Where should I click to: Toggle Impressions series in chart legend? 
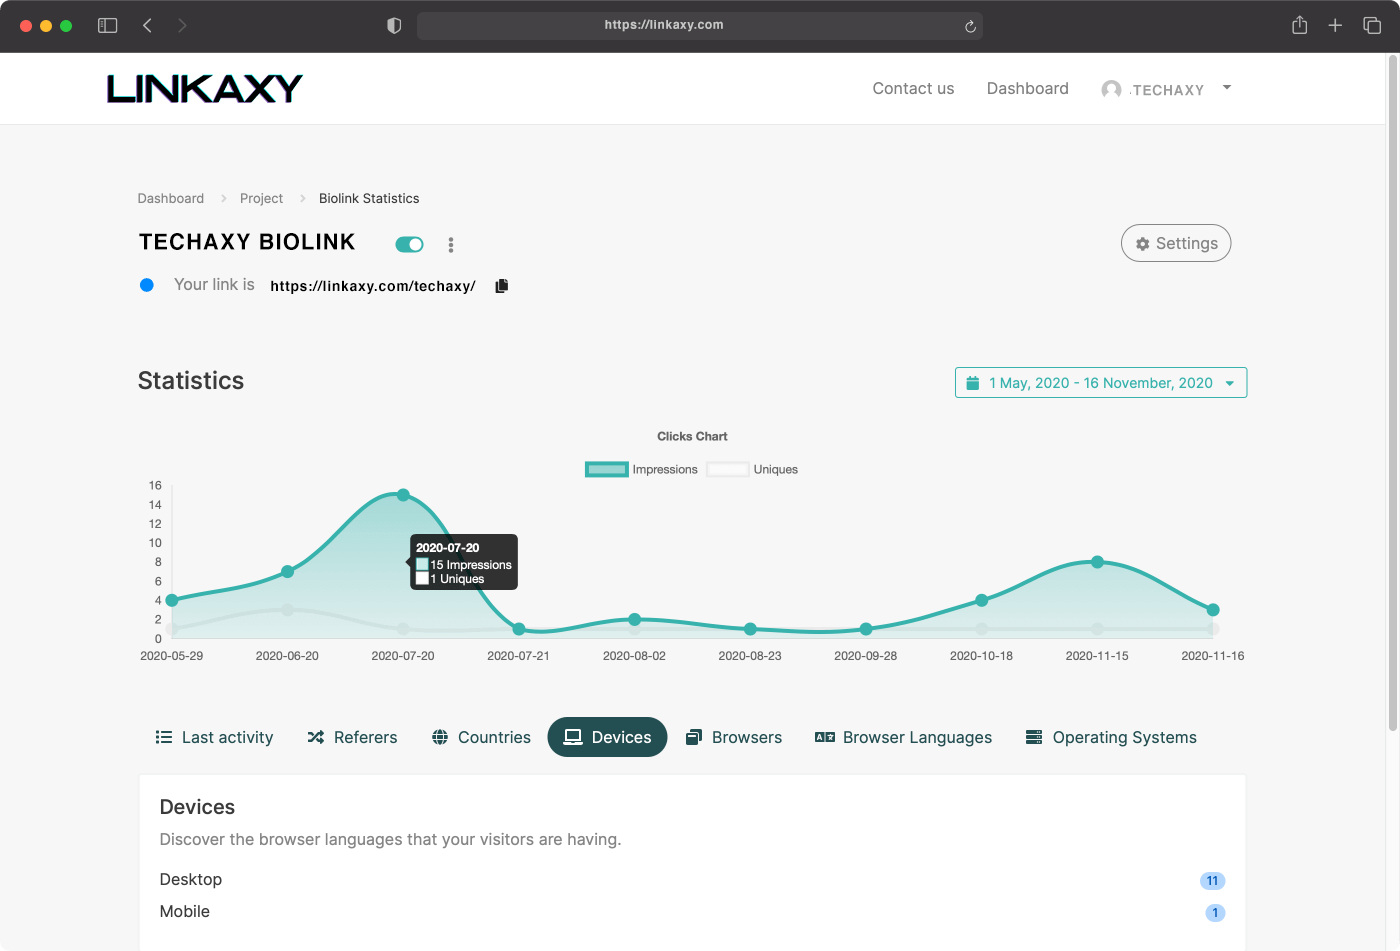point(641,469)
